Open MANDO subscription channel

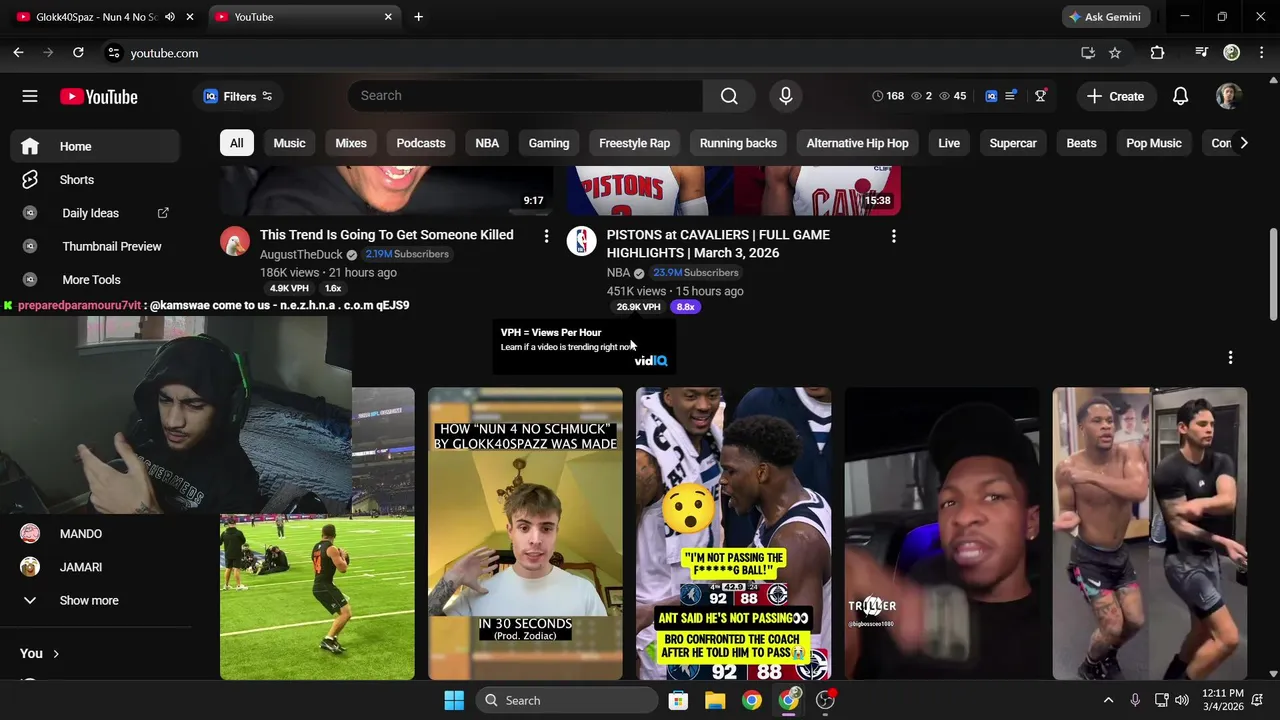[97, 534]
